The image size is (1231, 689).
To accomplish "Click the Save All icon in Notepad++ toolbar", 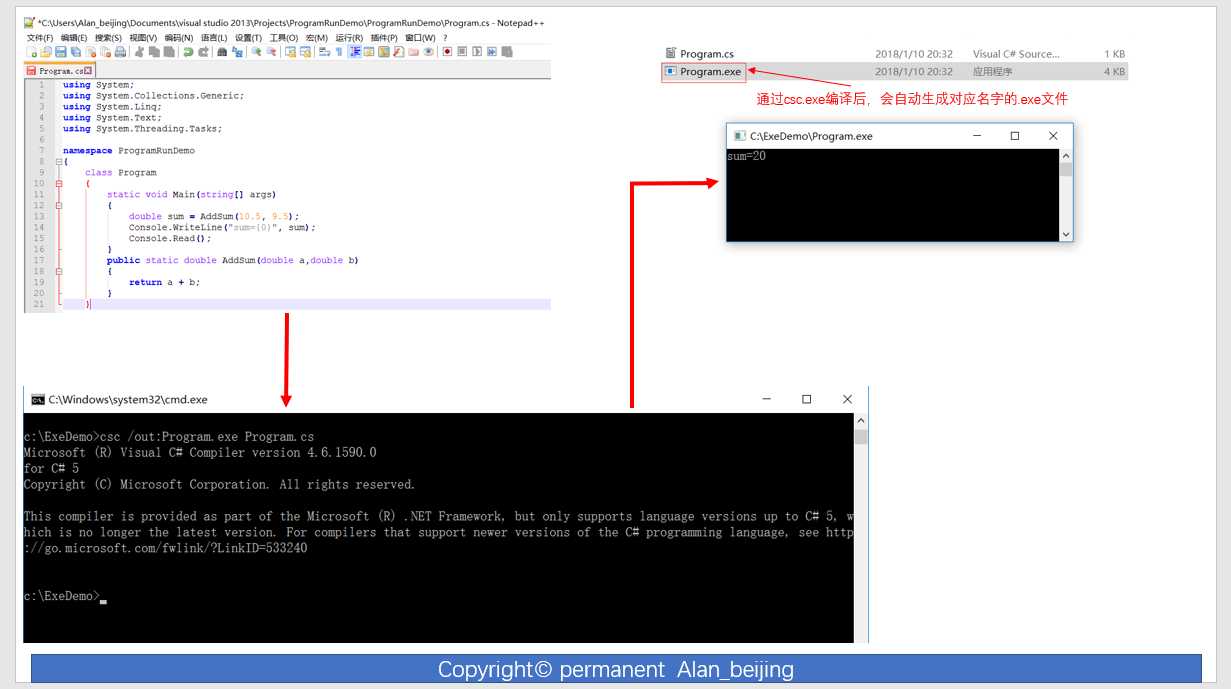I will (x=75, y=51).
